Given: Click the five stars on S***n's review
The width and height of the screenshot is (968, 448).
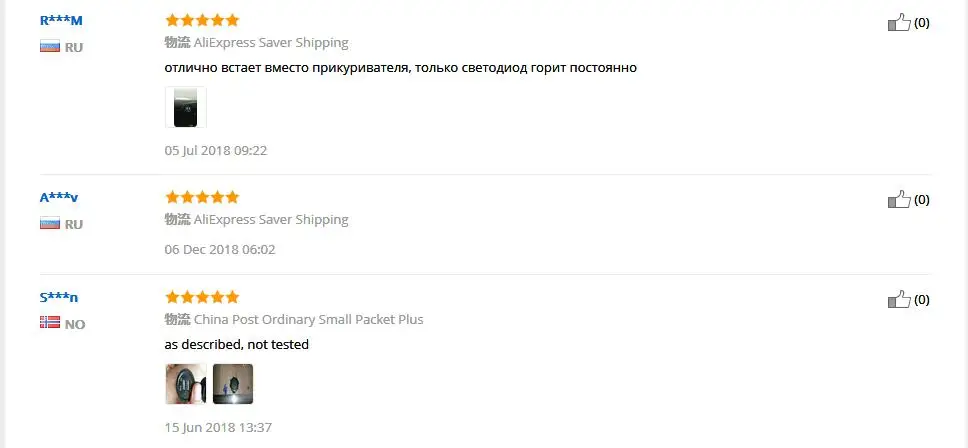Looking at the screenshot, I should pyautogui.click(x=202, y=297).
